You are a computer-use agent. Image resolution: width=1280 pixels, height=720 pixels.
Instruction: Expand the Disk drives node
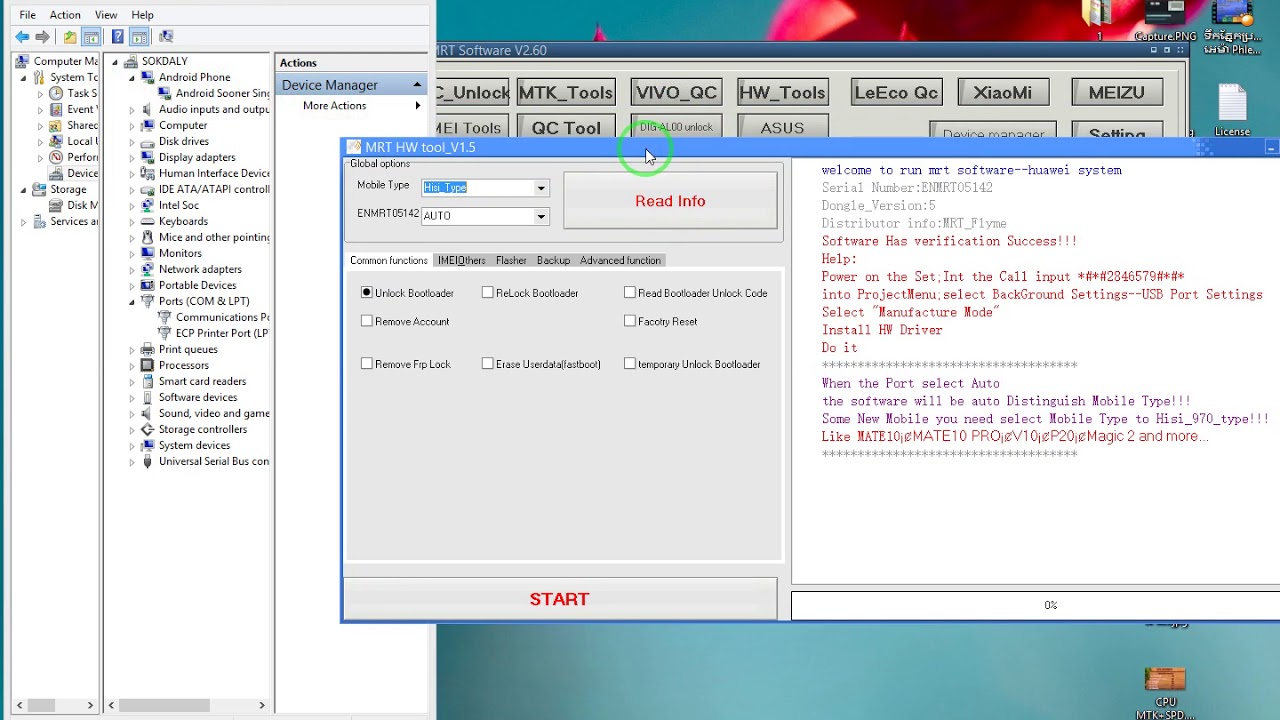point(131,141)
